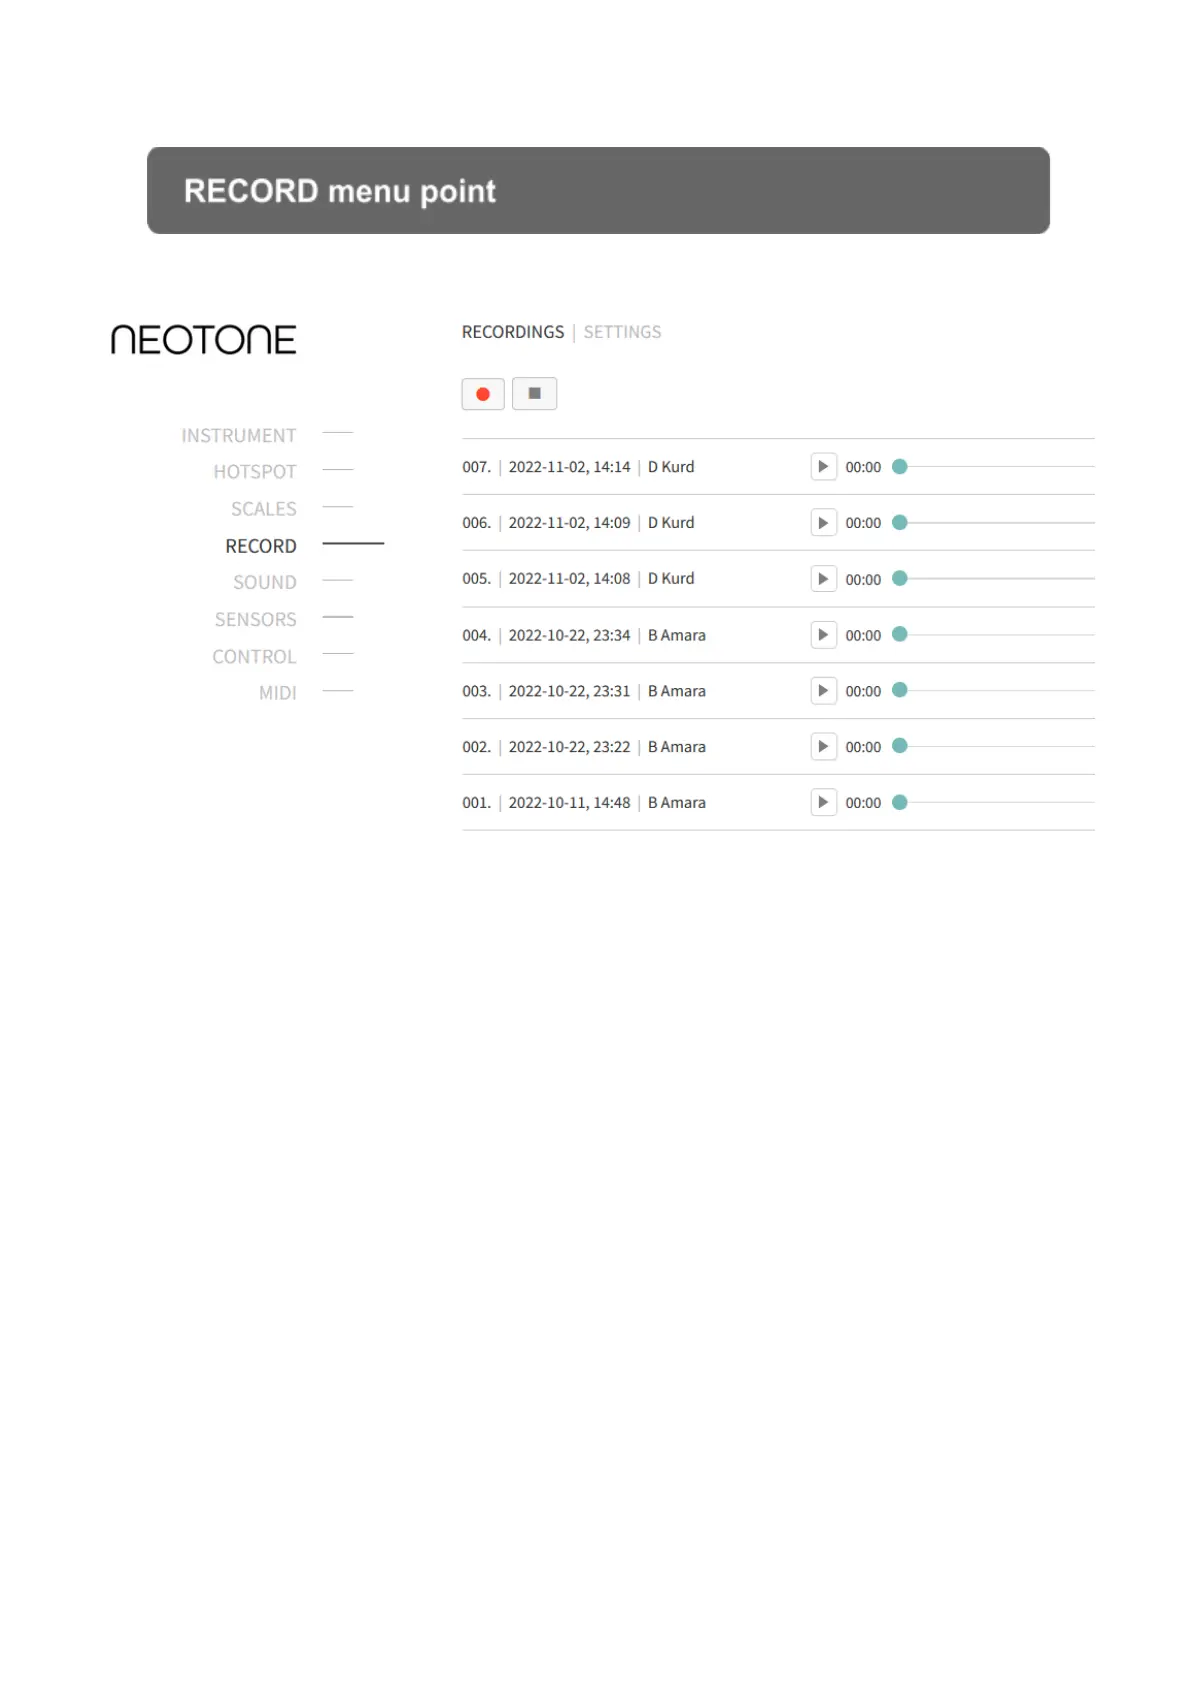Viewport: 1192px width, 1684px height.
Task: Open the SETTINGS tab
Action: tap(622, 332)
